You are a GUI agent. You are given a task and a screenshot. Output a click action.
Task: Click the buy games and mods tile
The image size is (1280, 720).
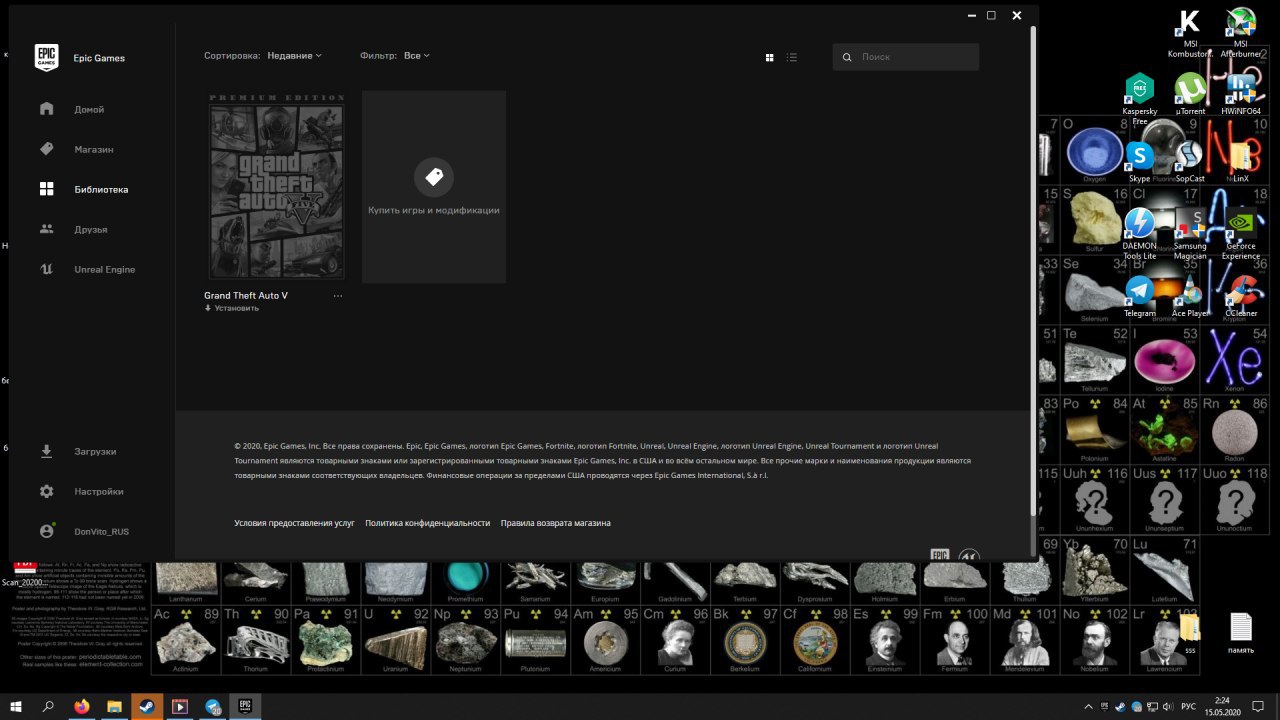point(434,187)
